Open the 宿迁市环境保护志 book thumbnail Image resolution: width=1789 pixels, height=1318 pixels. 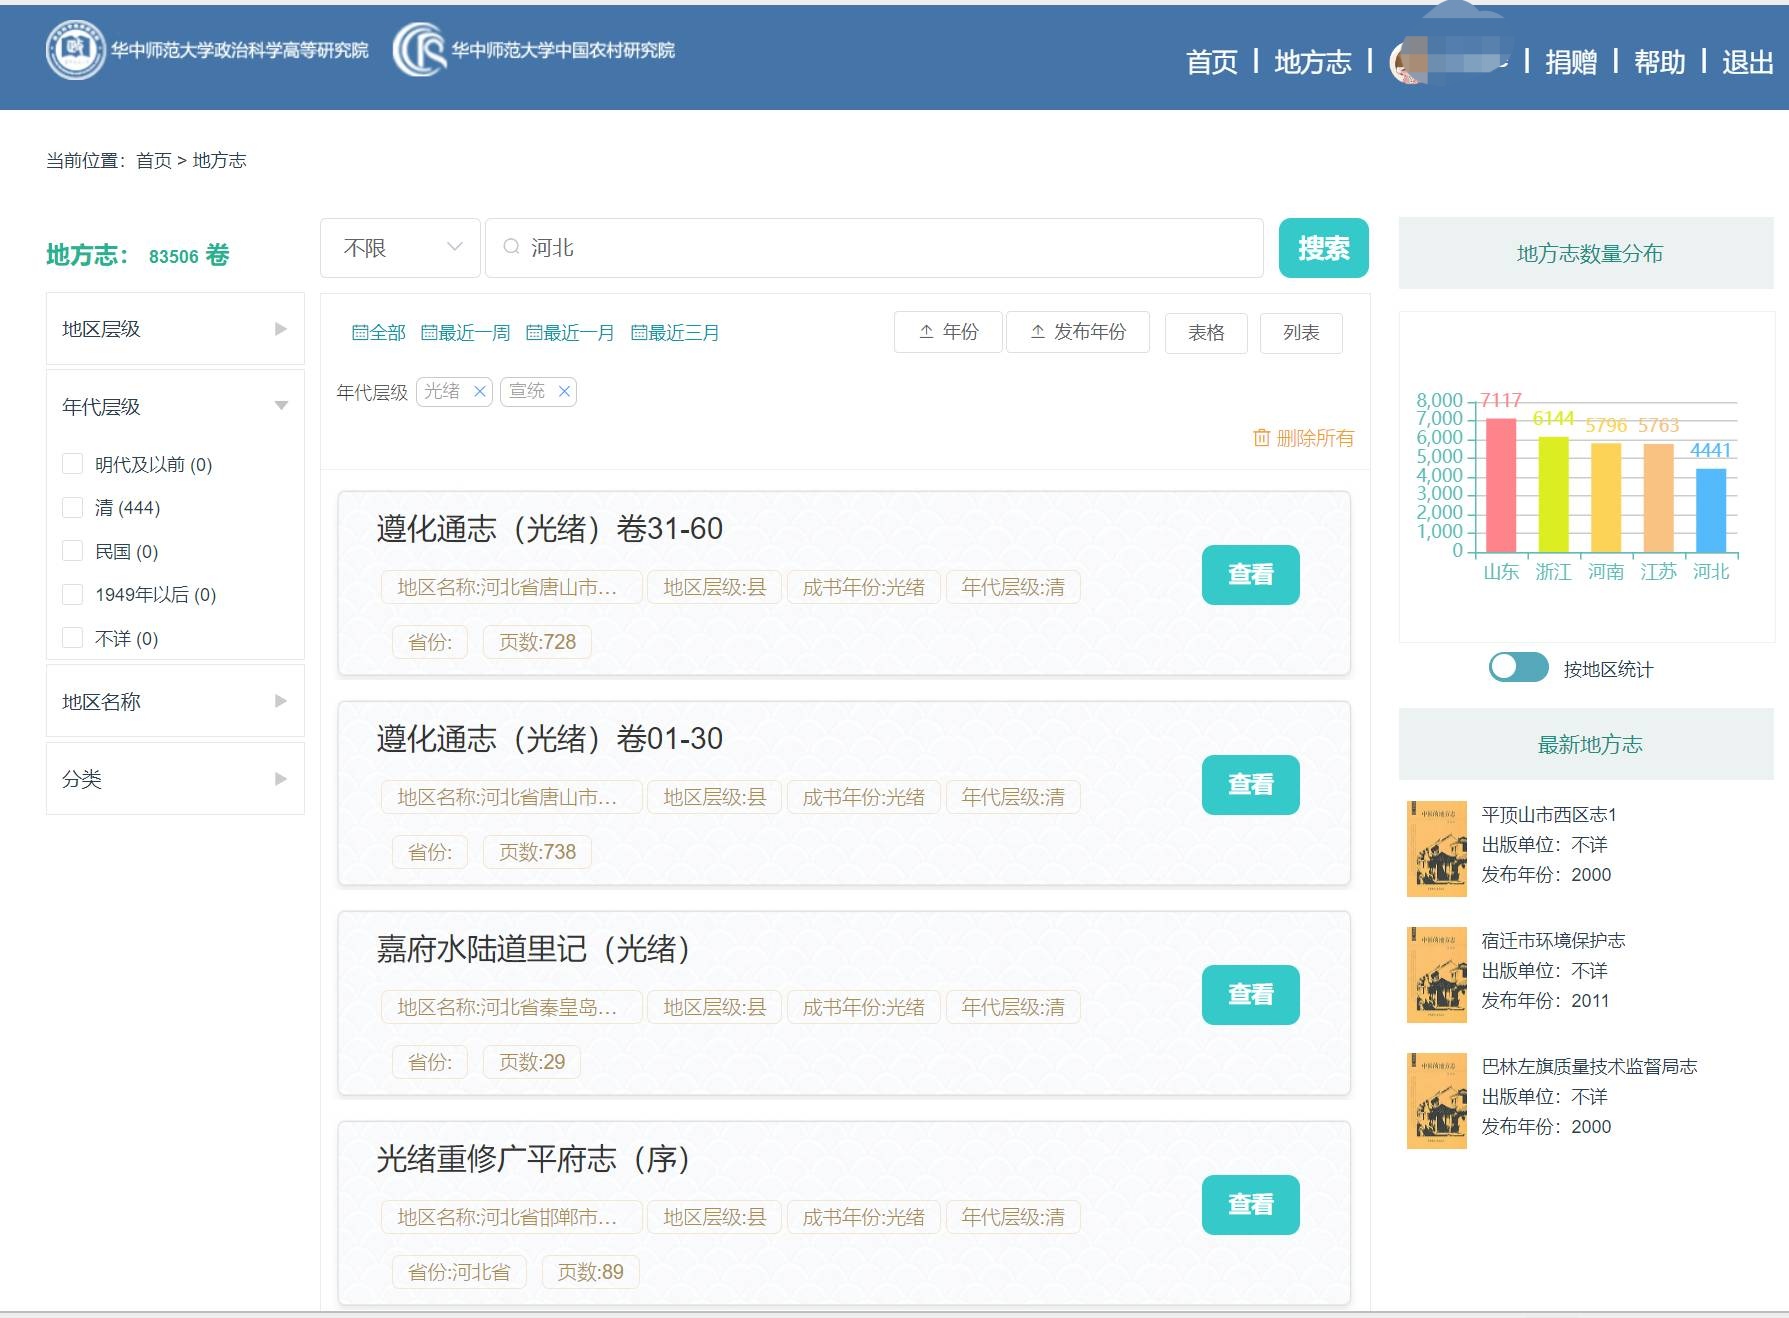1436,975
